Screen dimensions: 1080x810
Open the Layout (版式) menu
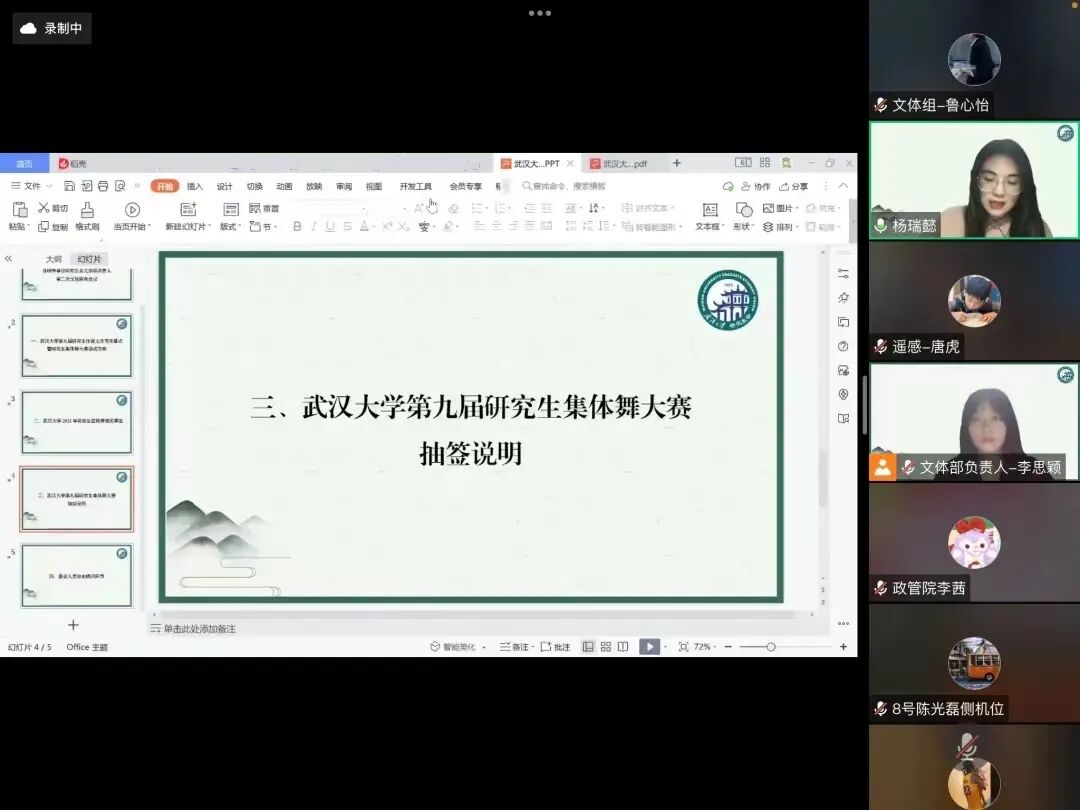tap(231, 216)
